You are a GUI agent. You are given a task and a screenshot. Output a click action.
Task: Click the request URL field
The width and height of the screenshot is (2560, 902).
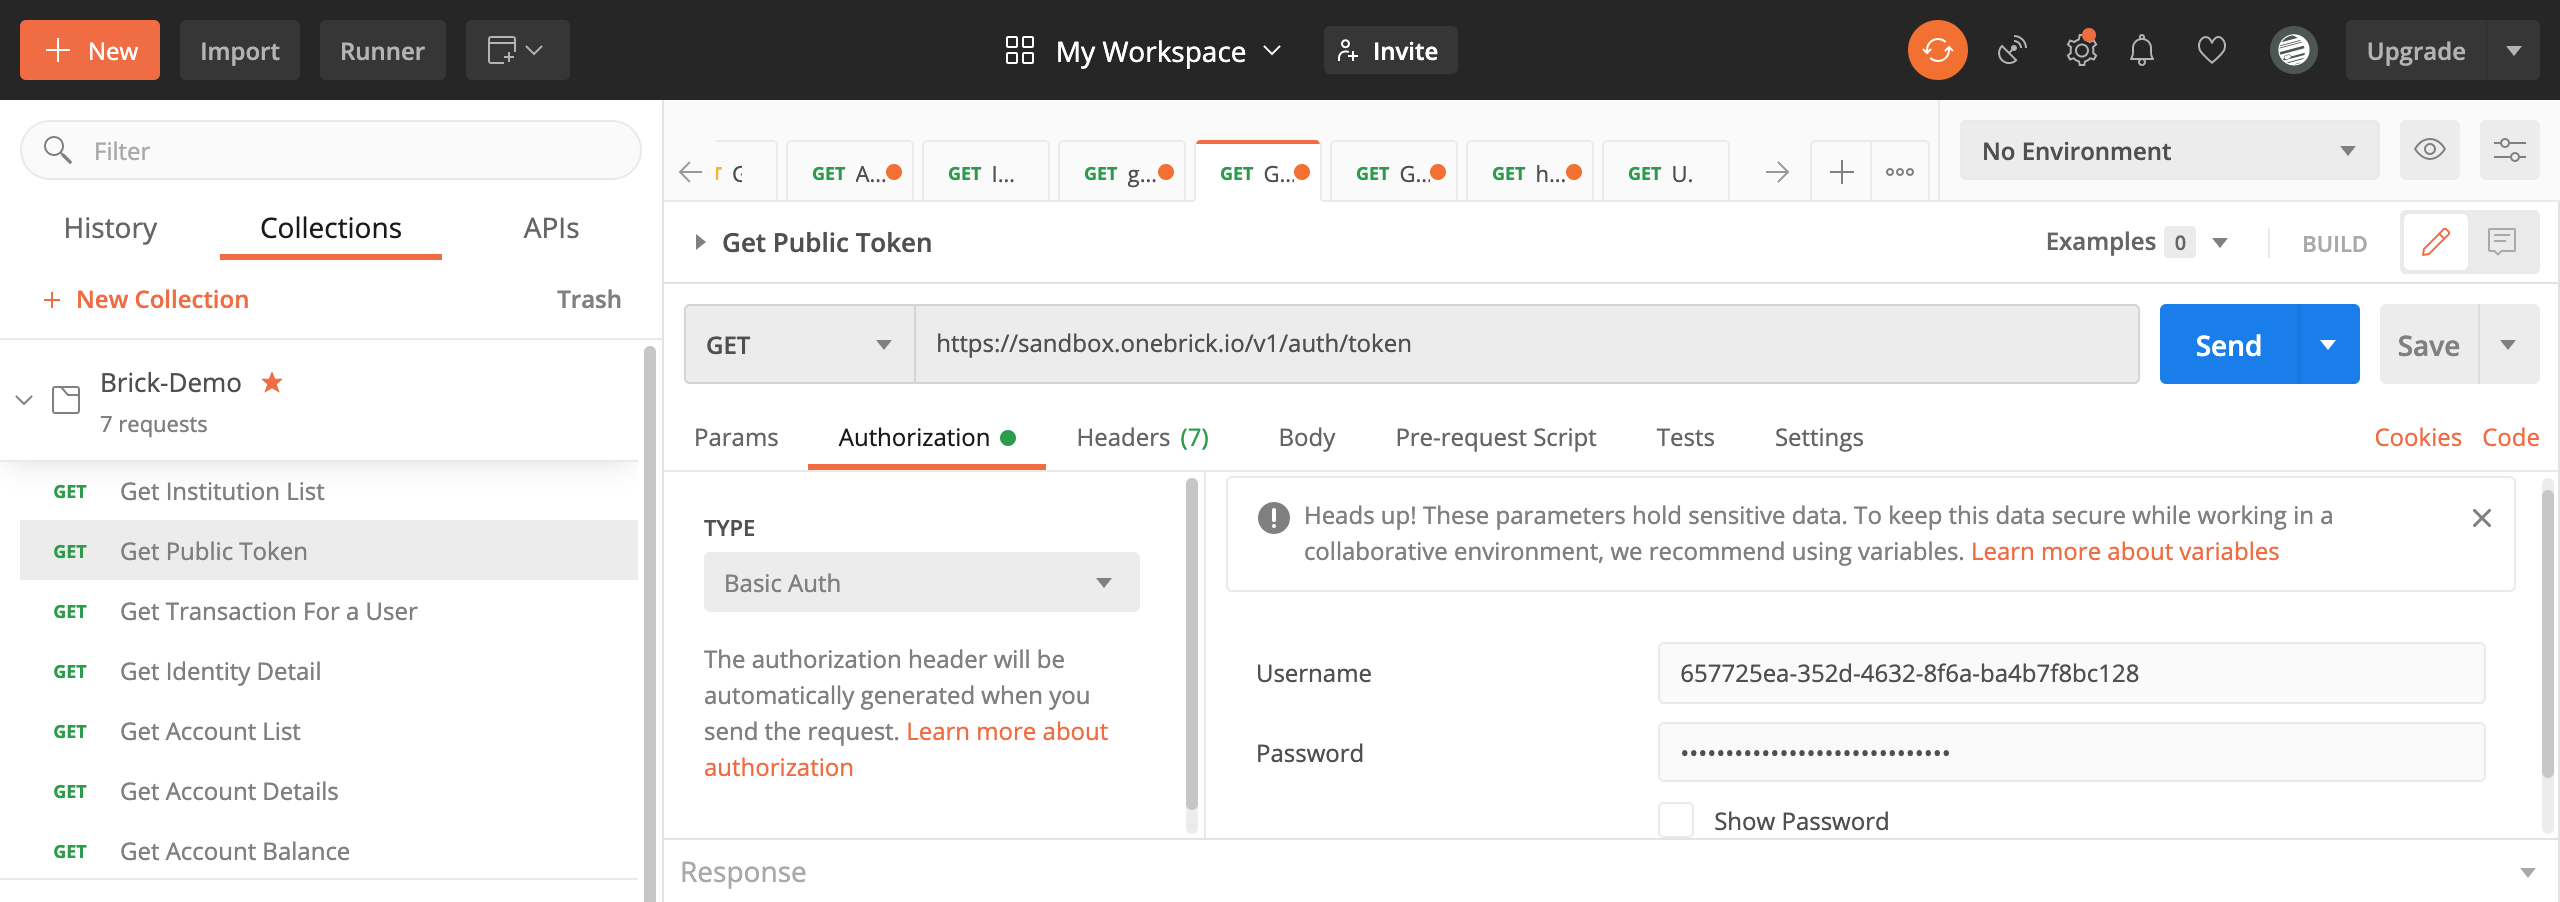(x=1527, y=344)
